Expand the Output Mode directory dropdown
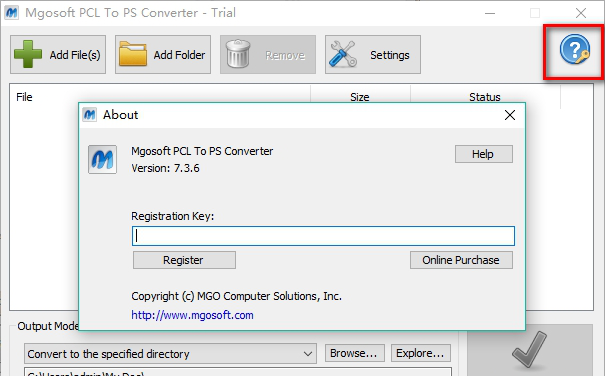Screen dimensions: 605x391 coord(170,354)
